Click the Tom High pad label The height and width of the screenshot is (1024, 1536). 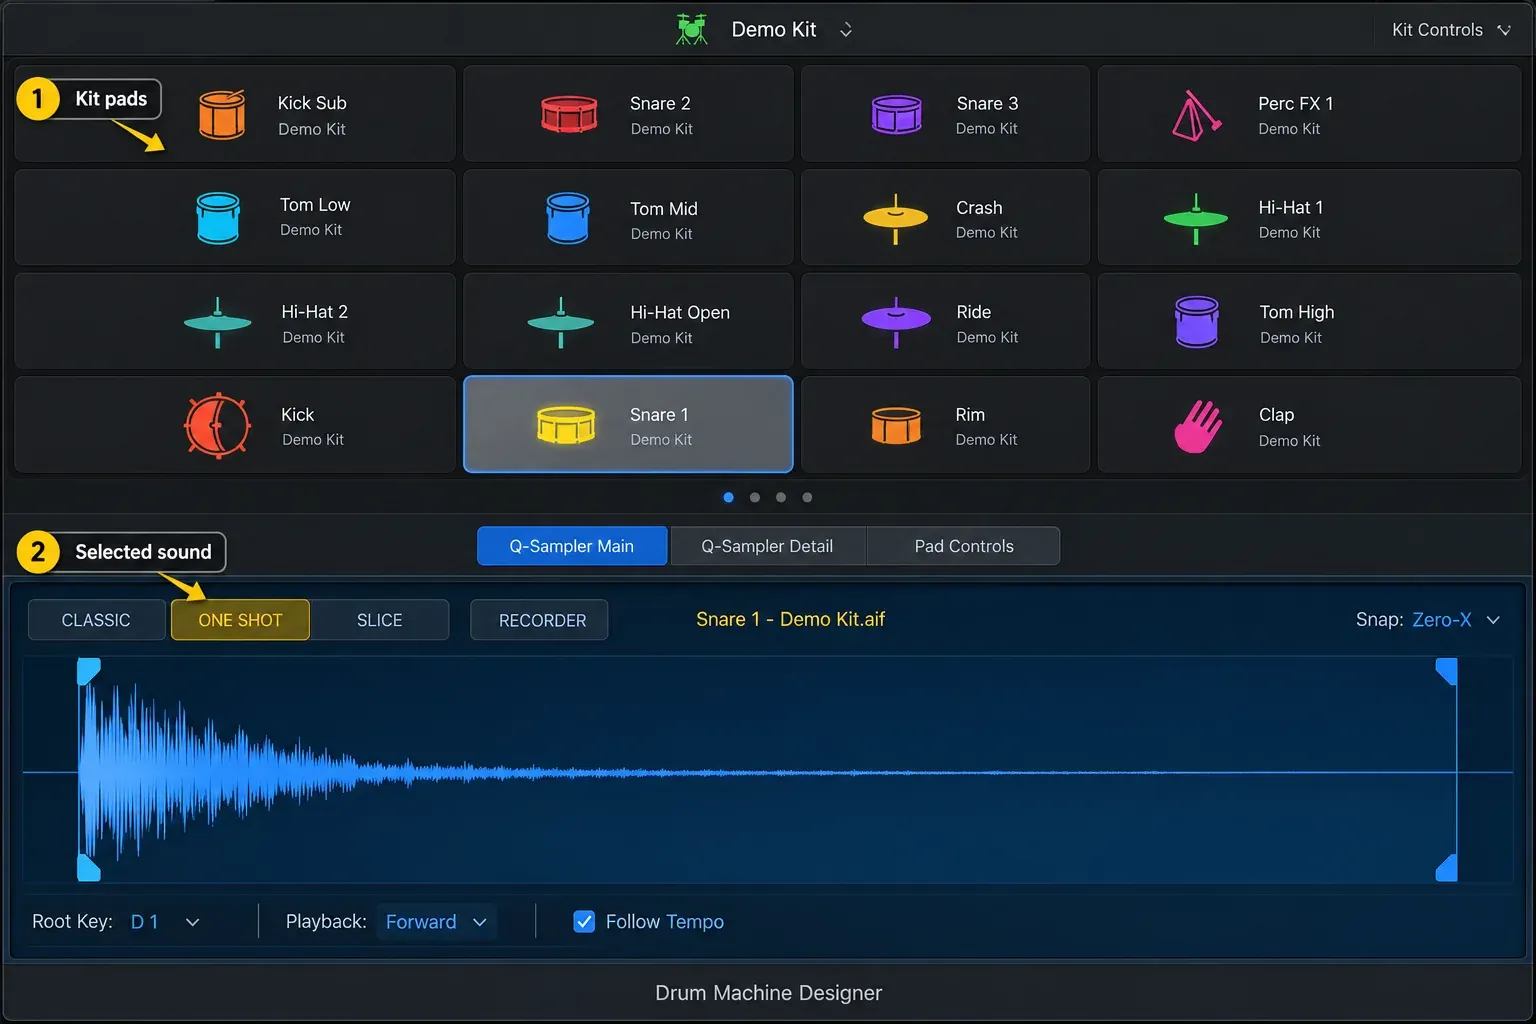(1297, 312)
